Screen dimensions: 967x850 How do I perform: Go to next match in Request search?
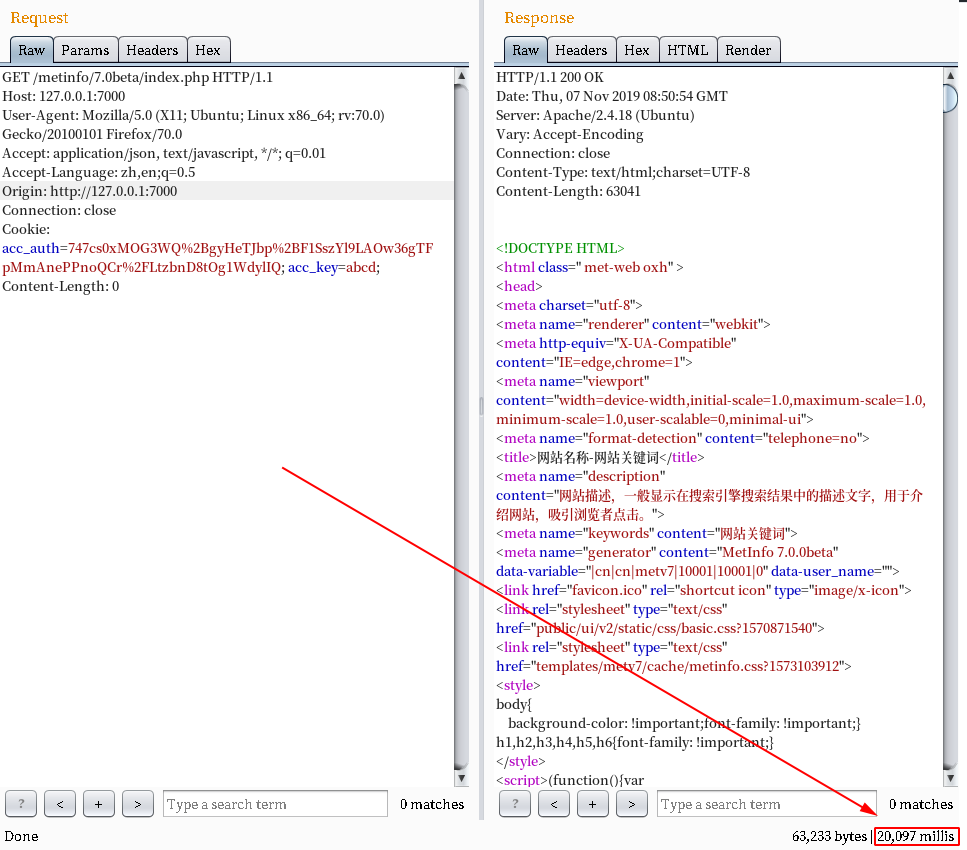[x=138, y=804]
